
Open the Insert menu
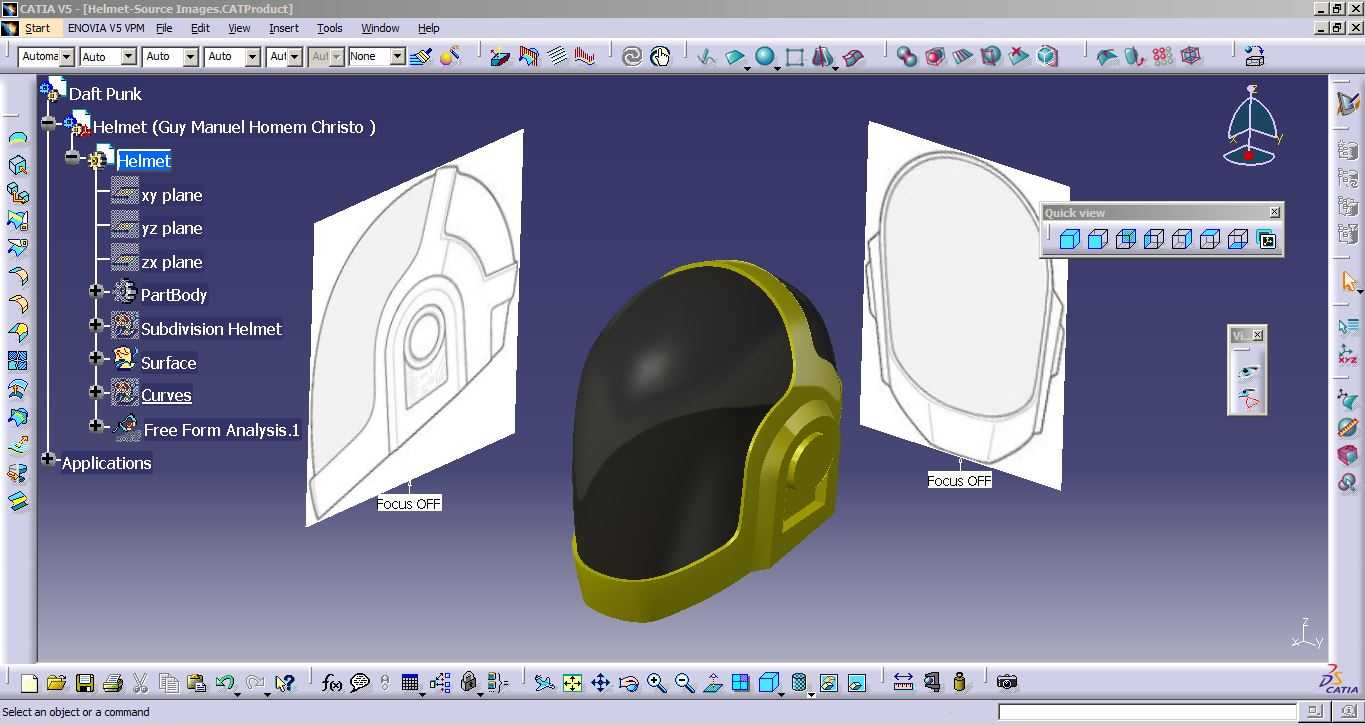tap(284, 28)
